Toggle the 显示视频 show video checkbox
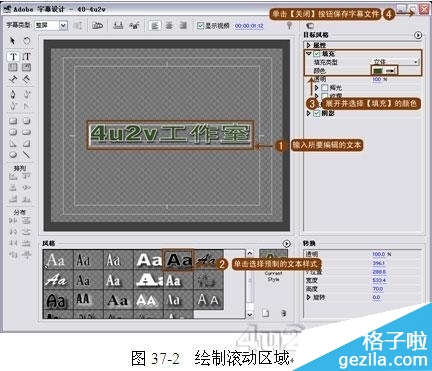Screen dimensions: 432x371 pos(200,26)
